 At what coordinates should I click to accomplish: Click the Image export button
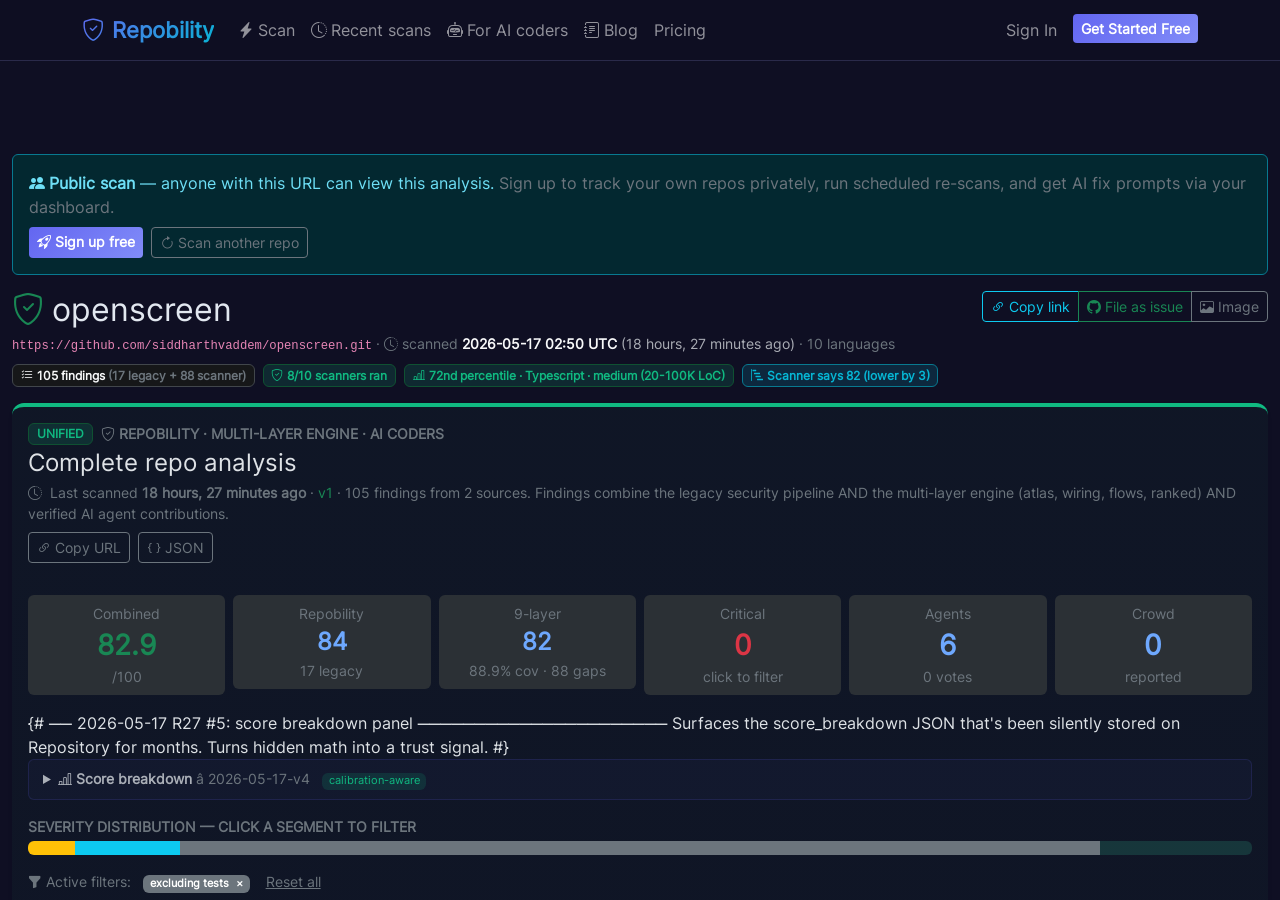[1229, 307]
